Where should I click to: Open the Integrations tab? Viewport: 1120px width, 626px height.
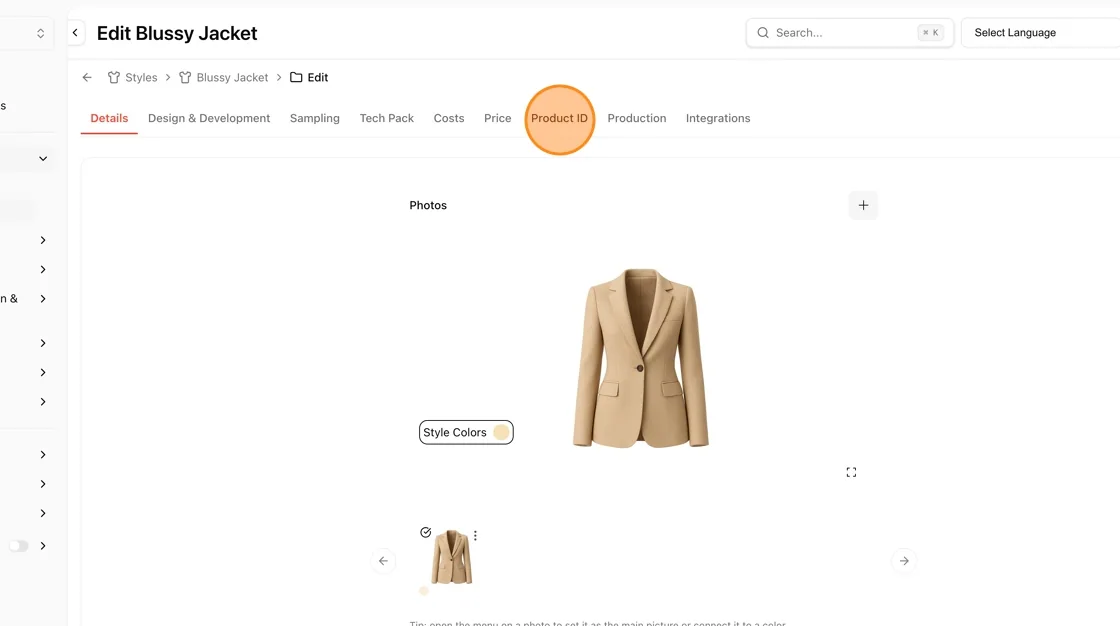pyautogui.click(x=718, y=118)
